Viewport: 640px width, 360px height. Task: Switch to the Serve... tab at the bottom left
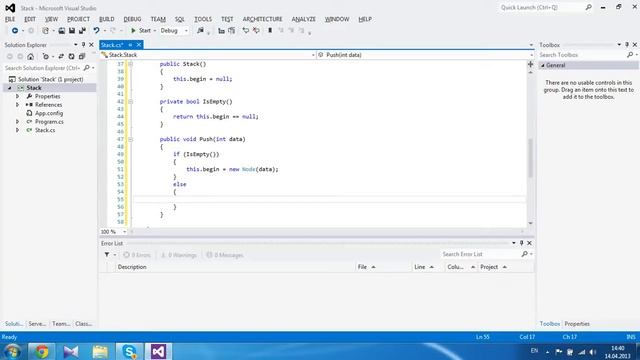tap(37, 324)
